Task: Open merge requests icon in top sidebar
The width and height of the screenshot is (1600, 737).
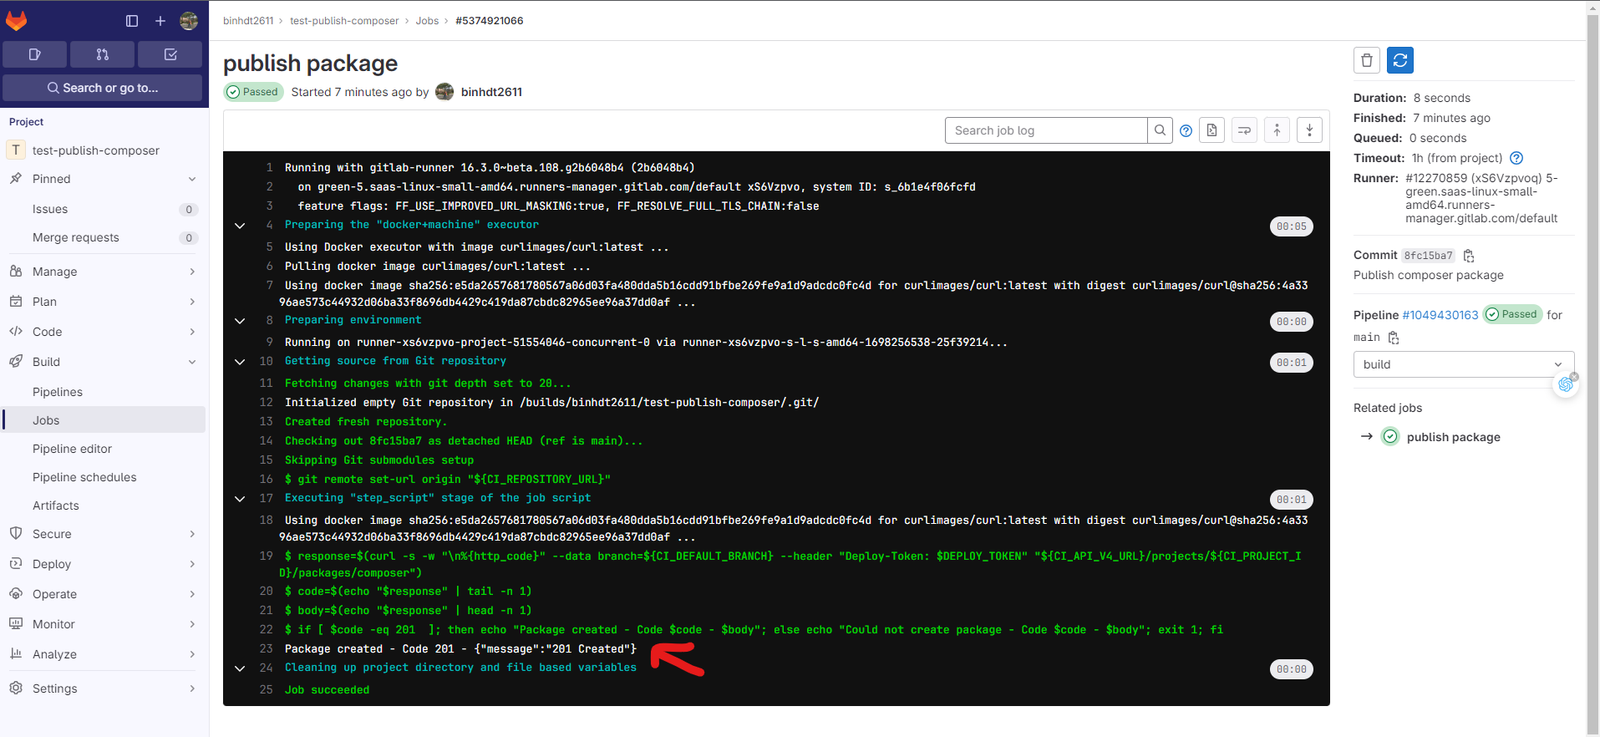Action: click(x=102, y=54)
